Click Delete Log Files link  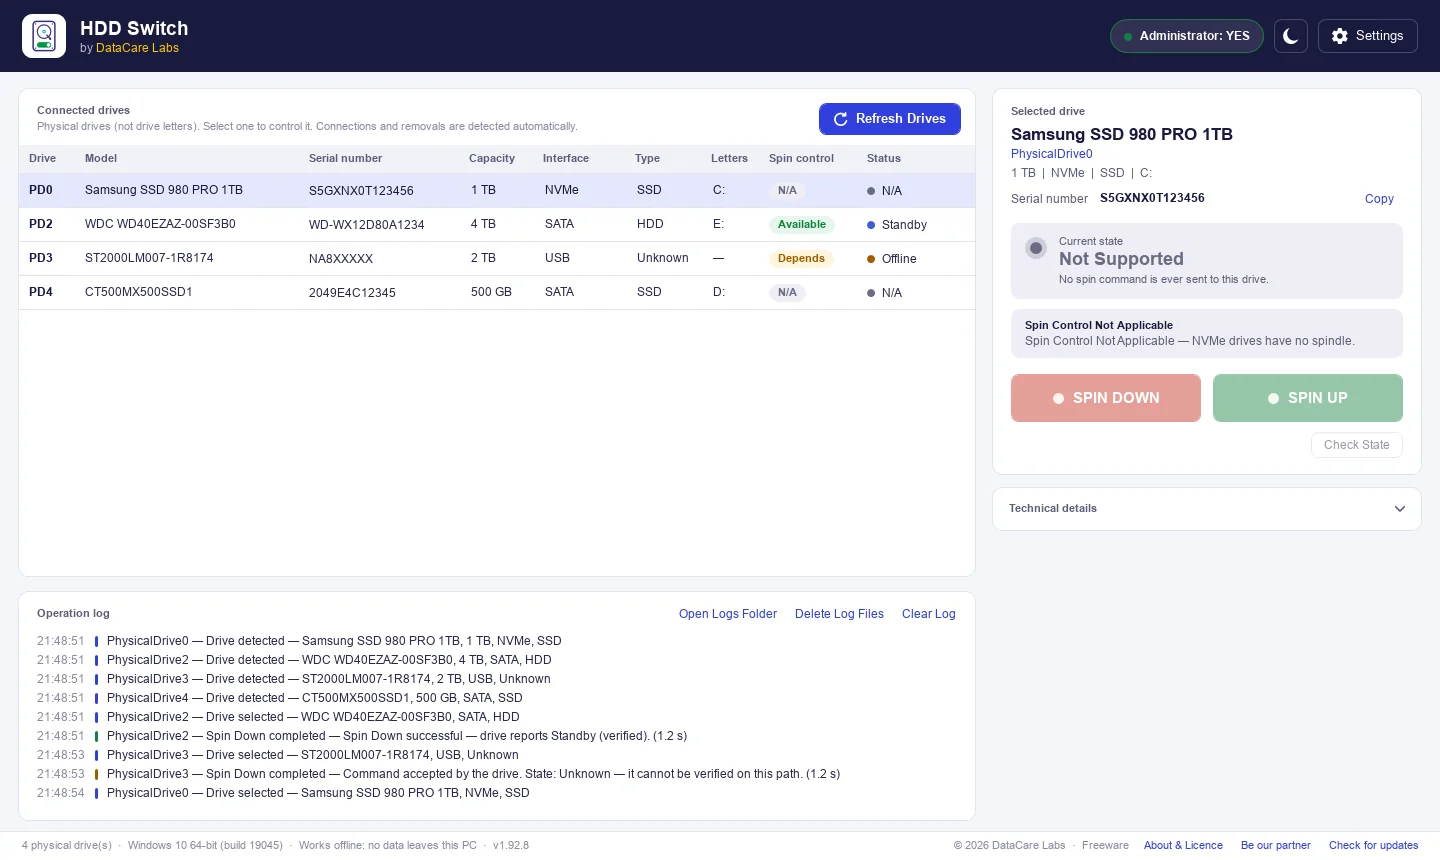coord(839,614)
